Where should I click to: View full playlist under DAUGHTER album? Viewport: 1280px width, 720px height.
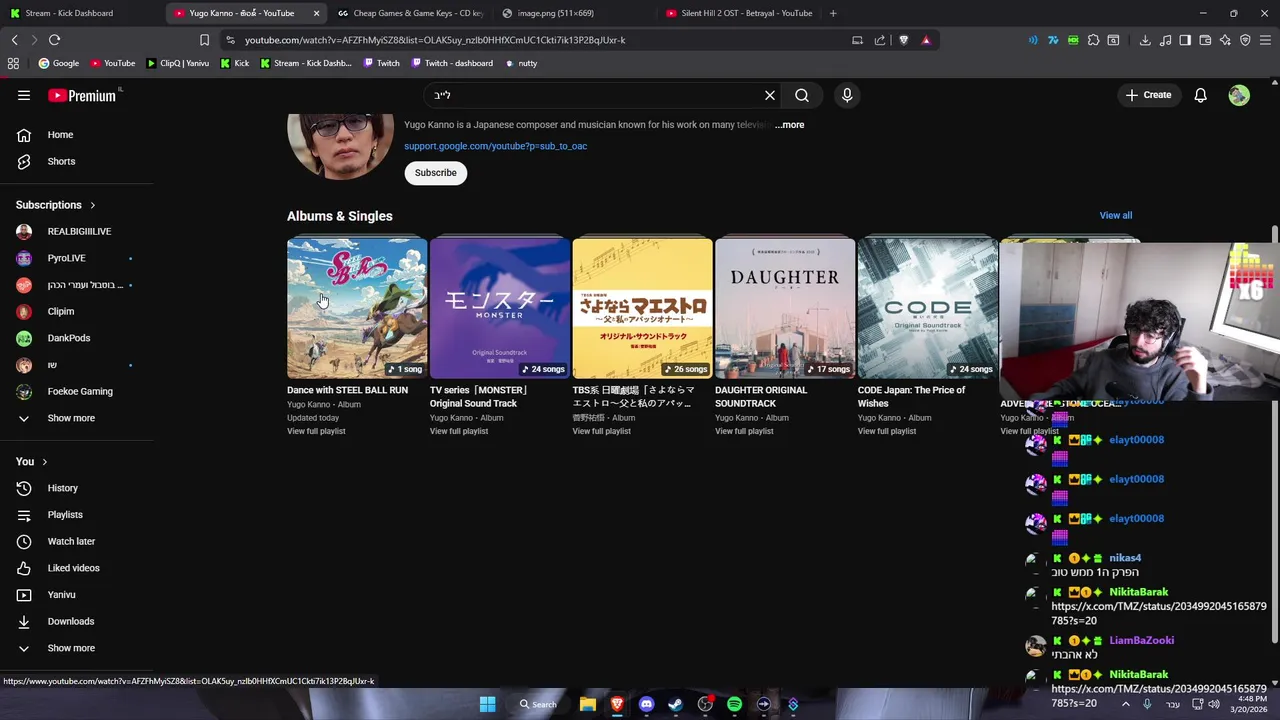point(744,431)
